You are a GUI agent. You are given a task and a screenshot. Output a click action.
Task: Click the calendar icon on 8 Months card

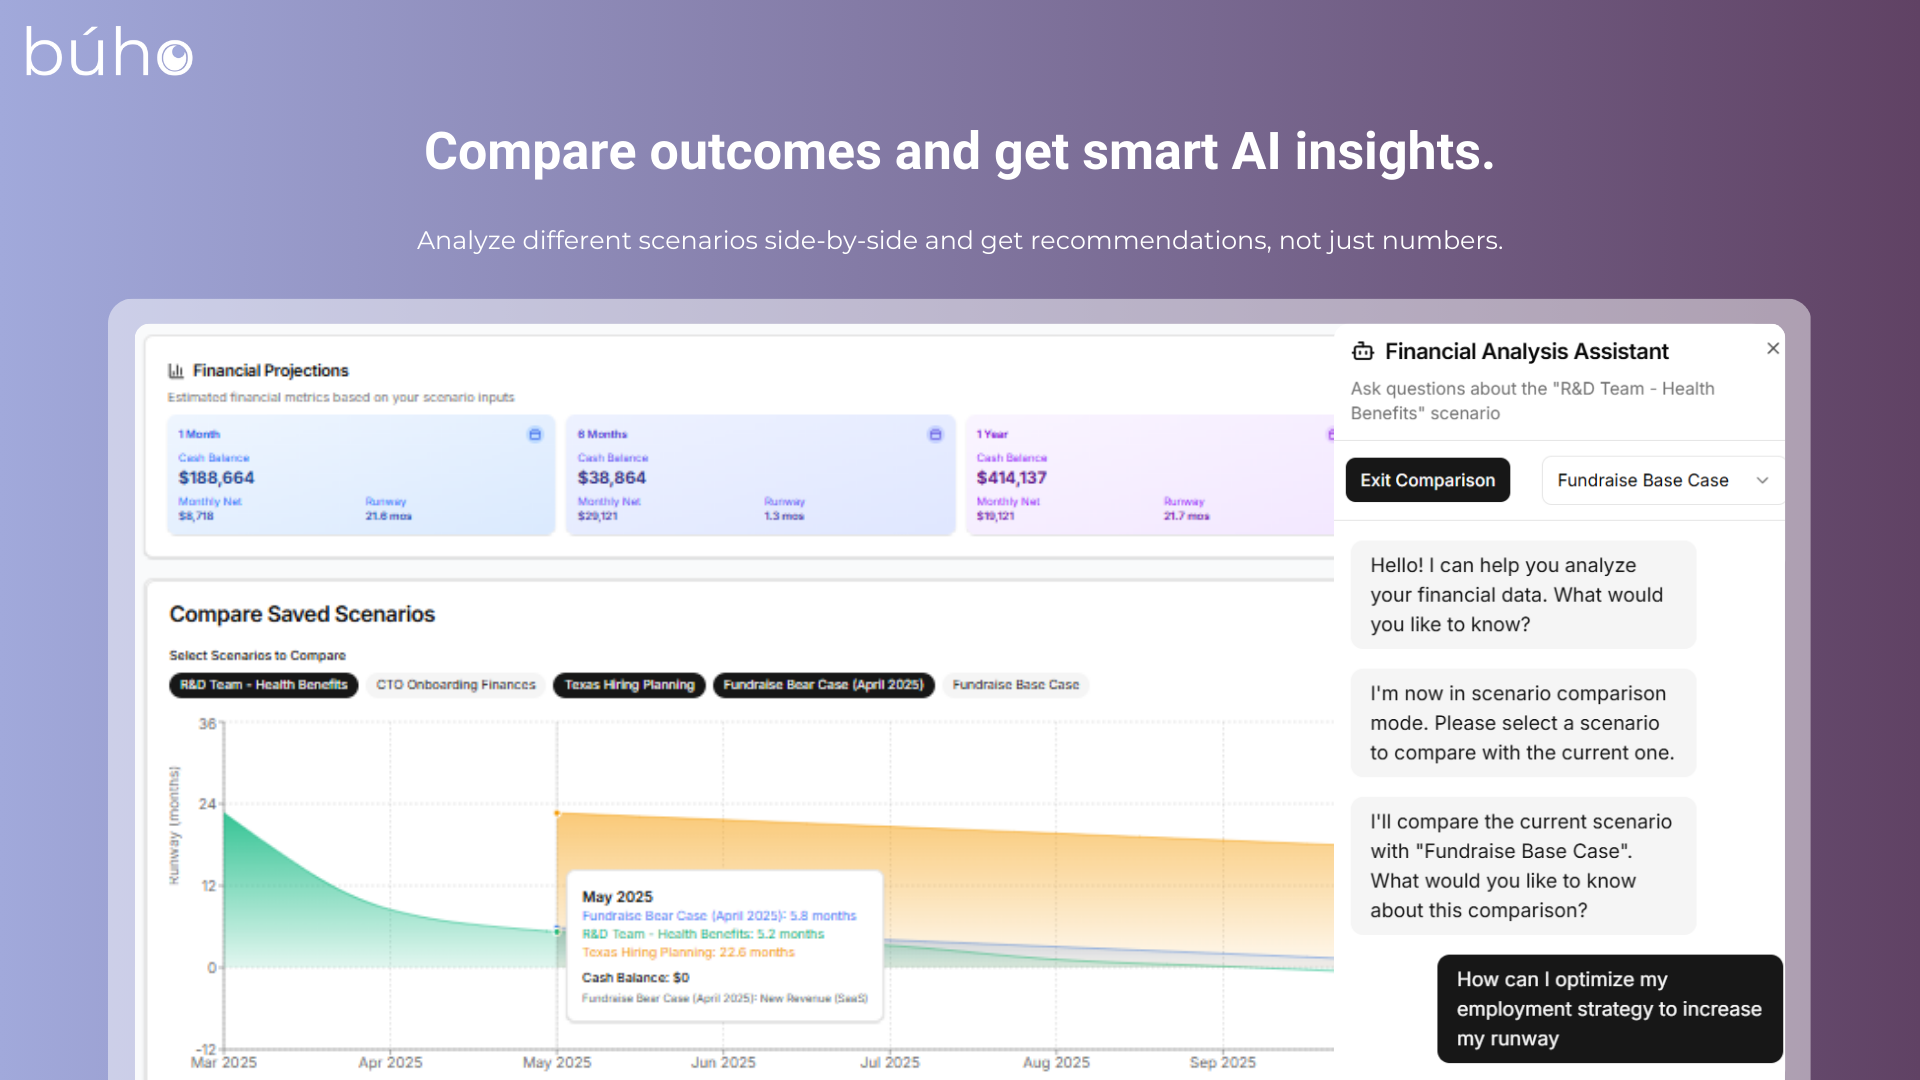(935, 434)
